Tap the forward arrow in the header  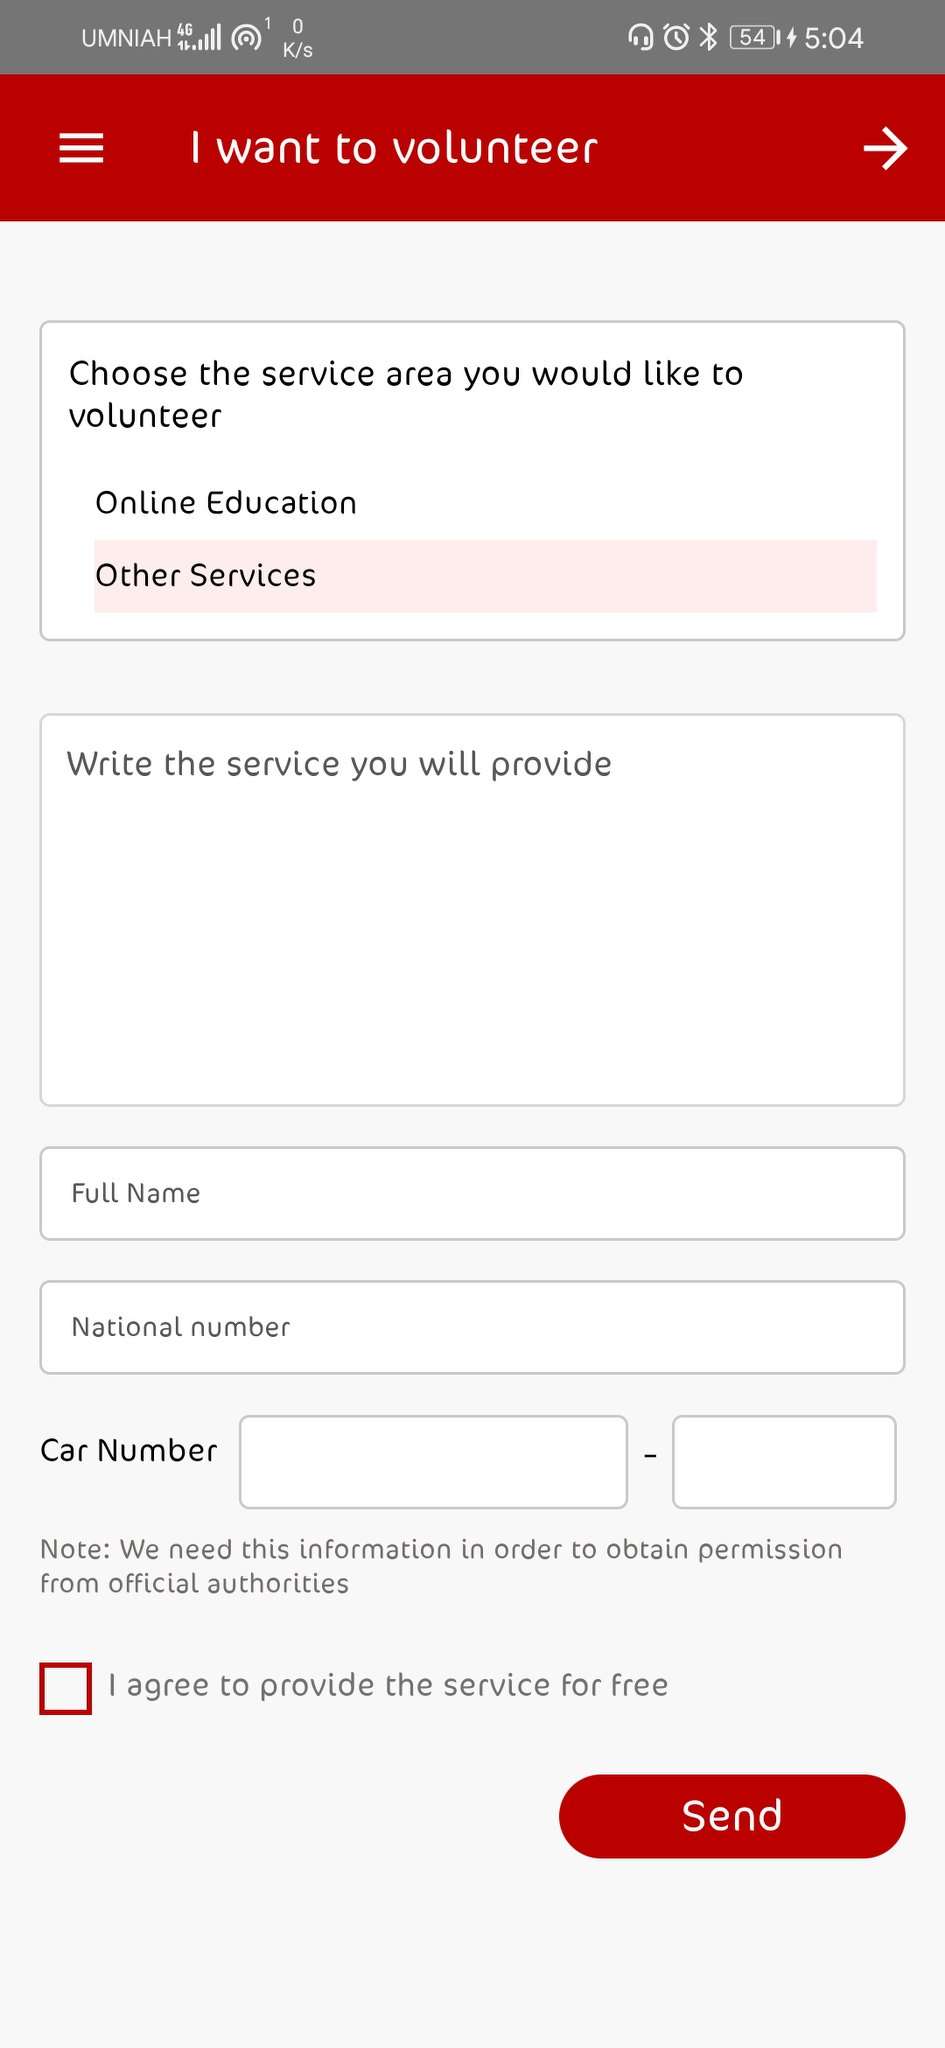884,147
